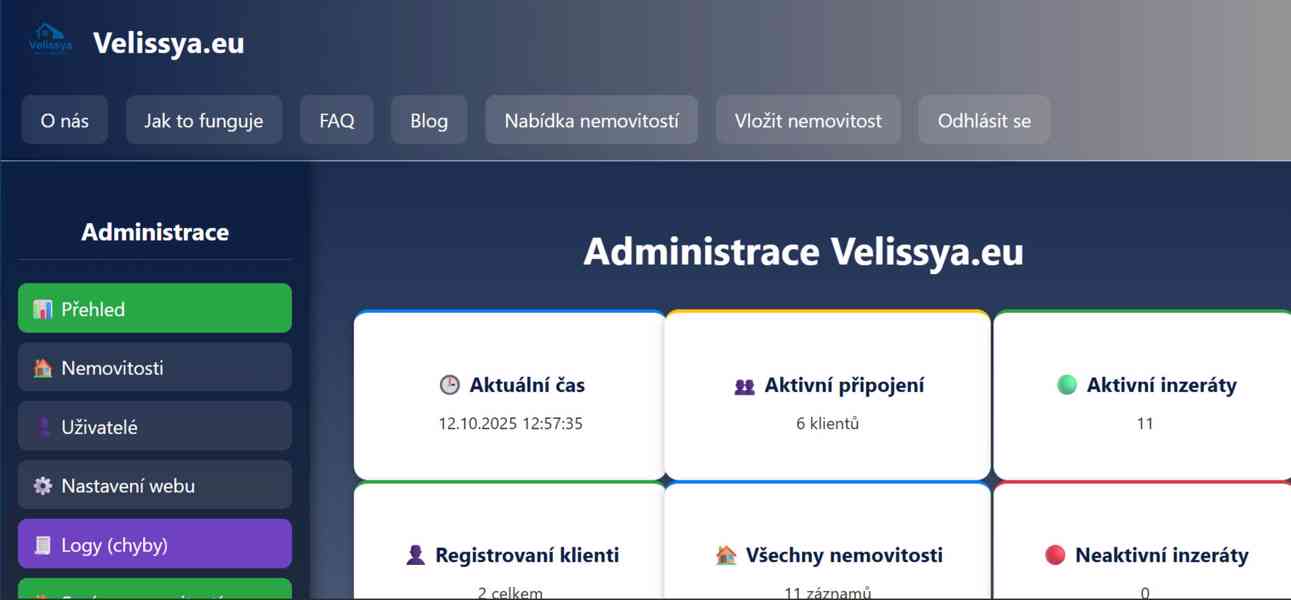
Task: Click the person icon beside Uživatelé
Action: pyautogui.click(x=42, y=427)
